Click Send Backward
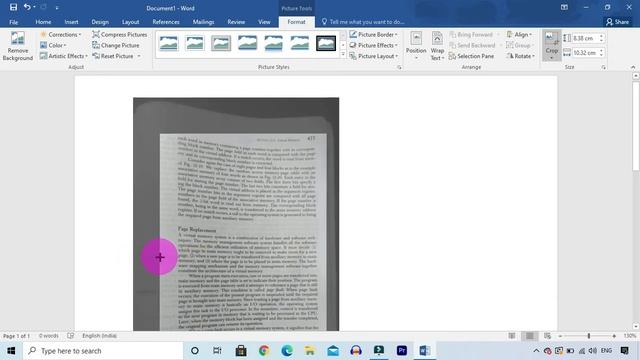This screenshot has height=360, width=640. coord(475,45)
